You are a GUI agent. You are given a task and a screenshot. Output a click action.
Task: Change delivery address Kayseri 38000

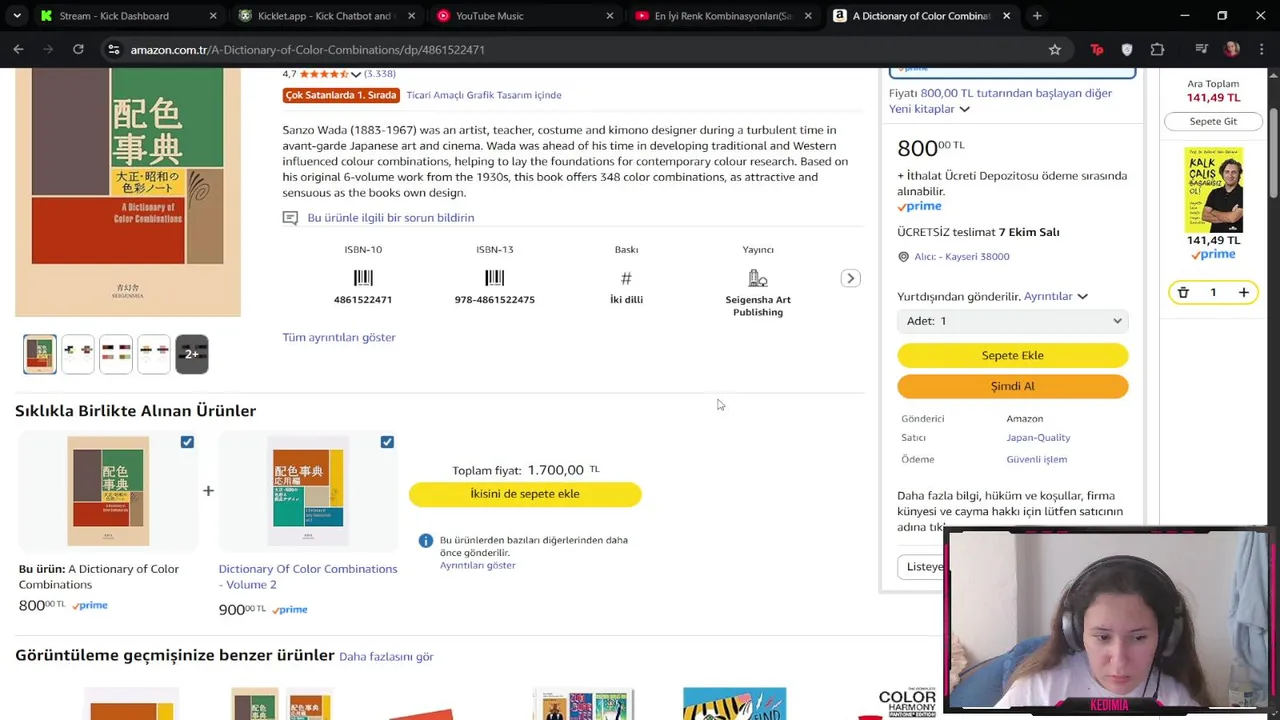961,256
